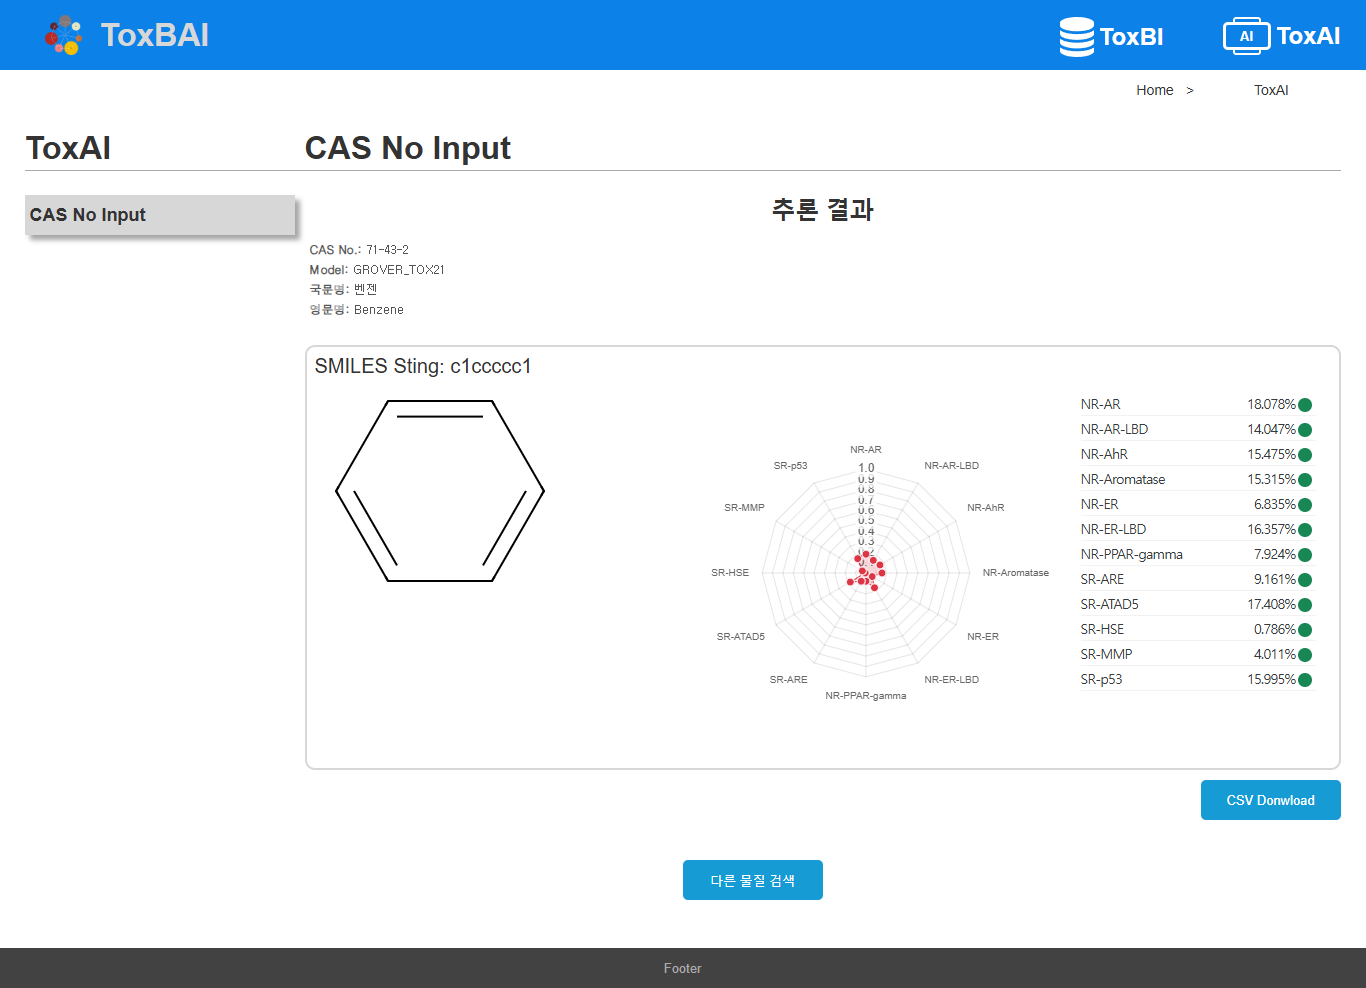This screenshot has height=988, width=1366.
Task: Click the benzene structure image
Action: coord(440,490)
